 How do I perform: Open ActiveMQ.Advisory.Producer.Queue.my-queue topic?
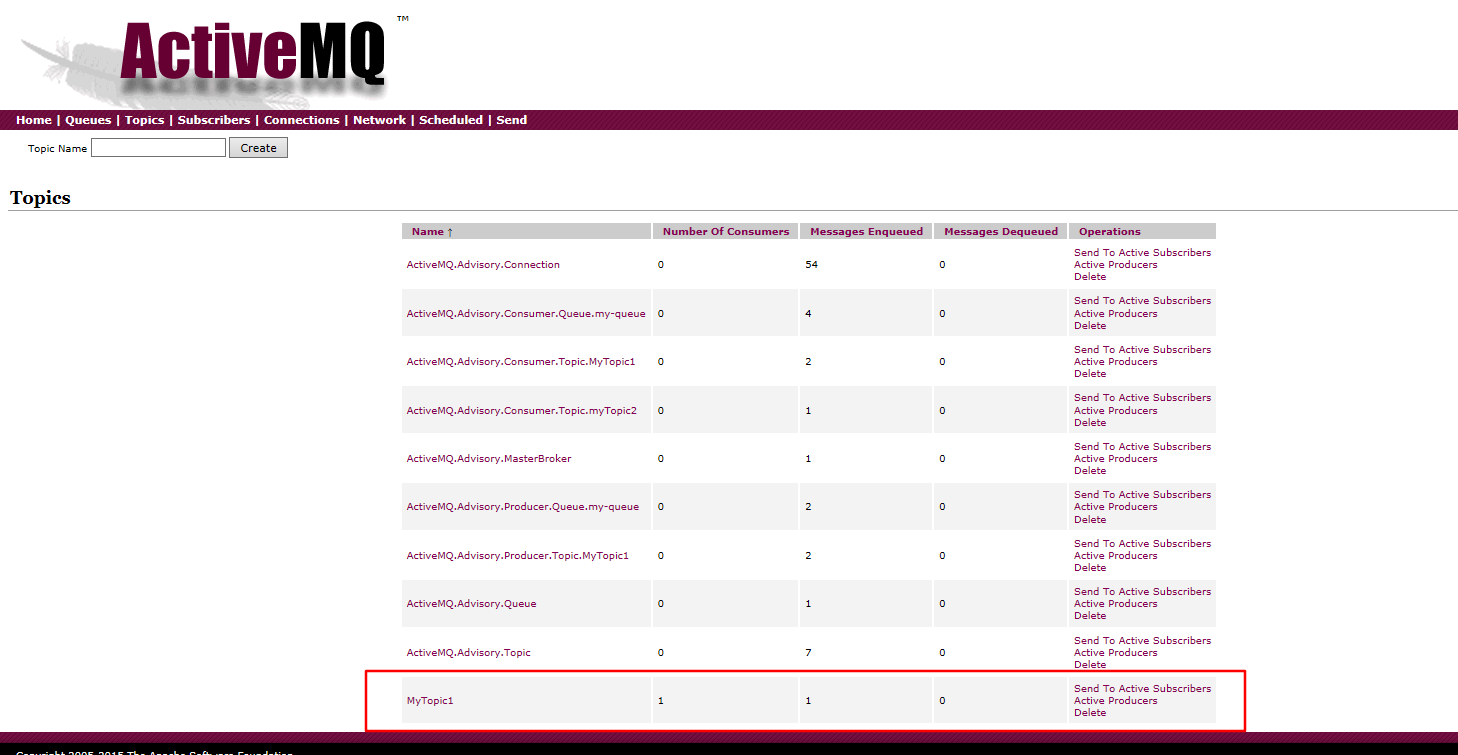click(x=522, y=507)
